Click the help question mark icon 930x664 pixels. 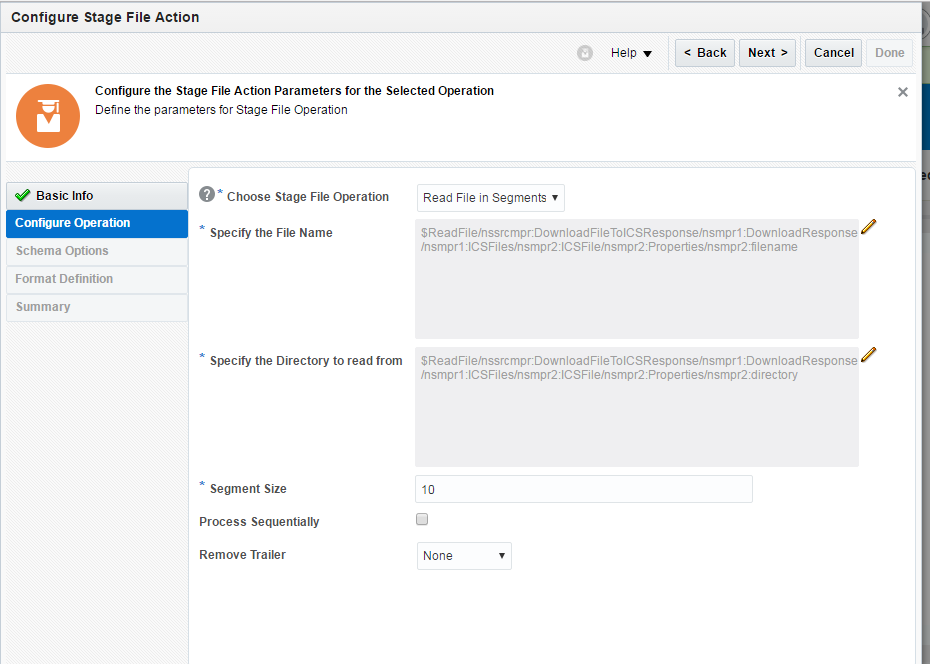coord(207,194)
